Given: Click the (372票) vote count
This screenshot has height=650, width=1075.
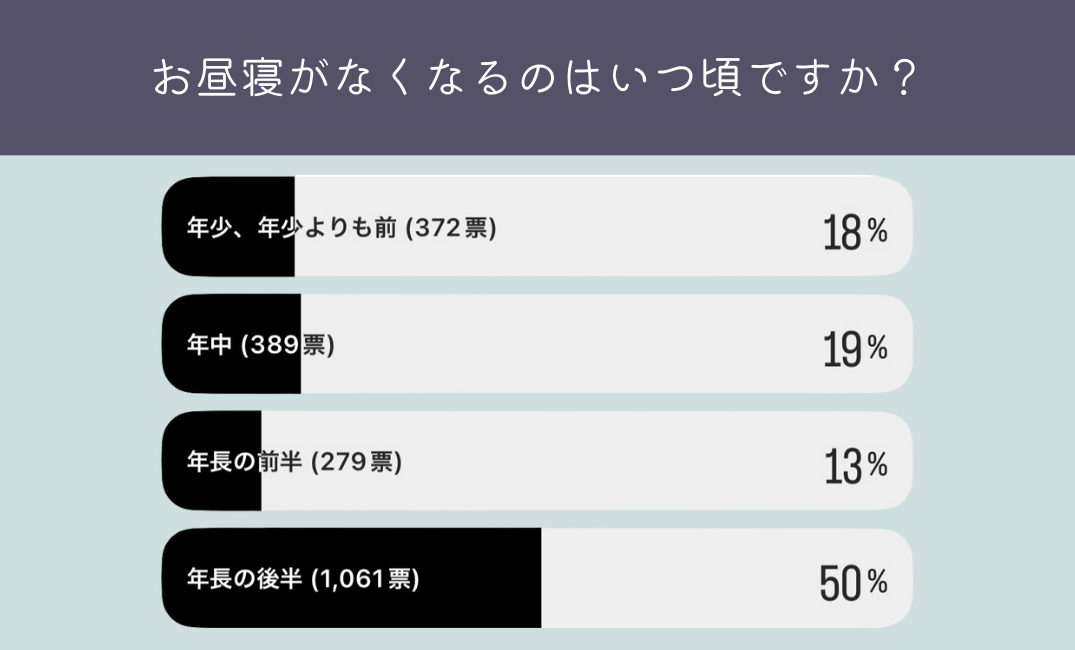Looking at the screenshot, I should tap(450, 229).
